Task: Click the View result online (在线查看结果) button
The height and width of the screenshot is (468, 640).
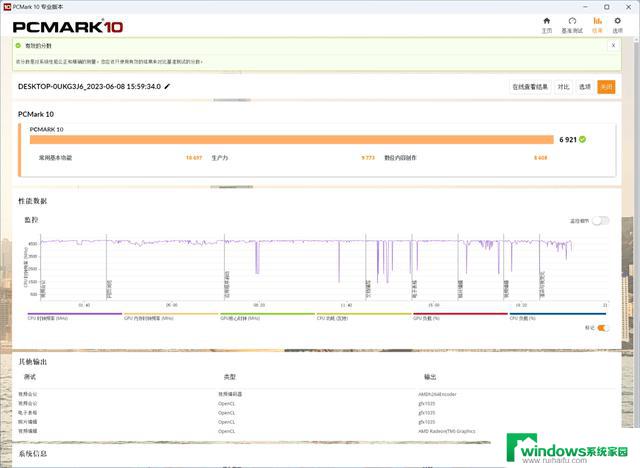Action: [x=530, y=87]
